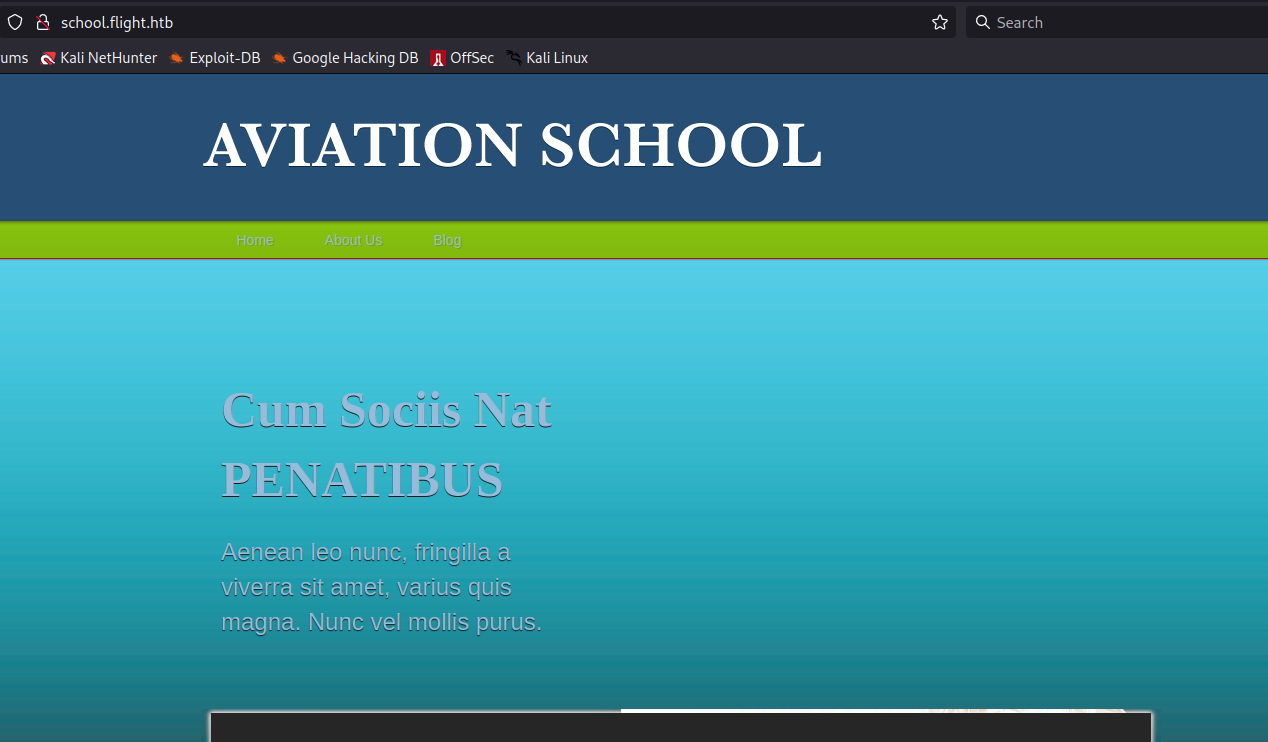The width and height of the screenshot is (1268, 742).
Task: Open the Google Hacking DB bookmark
Action: click(345, 58)
